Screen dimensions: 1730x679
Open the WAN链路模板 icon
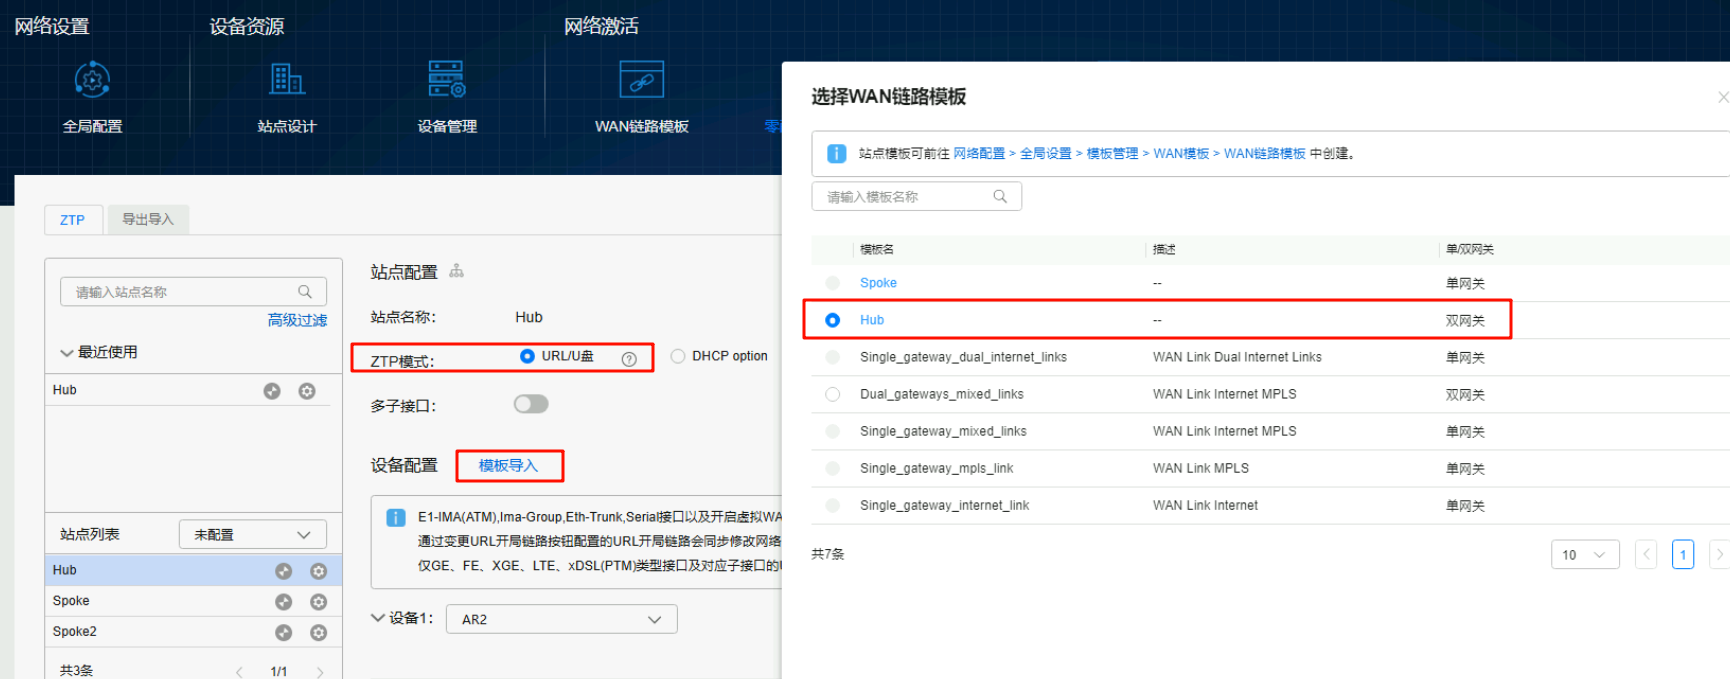[x=641, y=80]
